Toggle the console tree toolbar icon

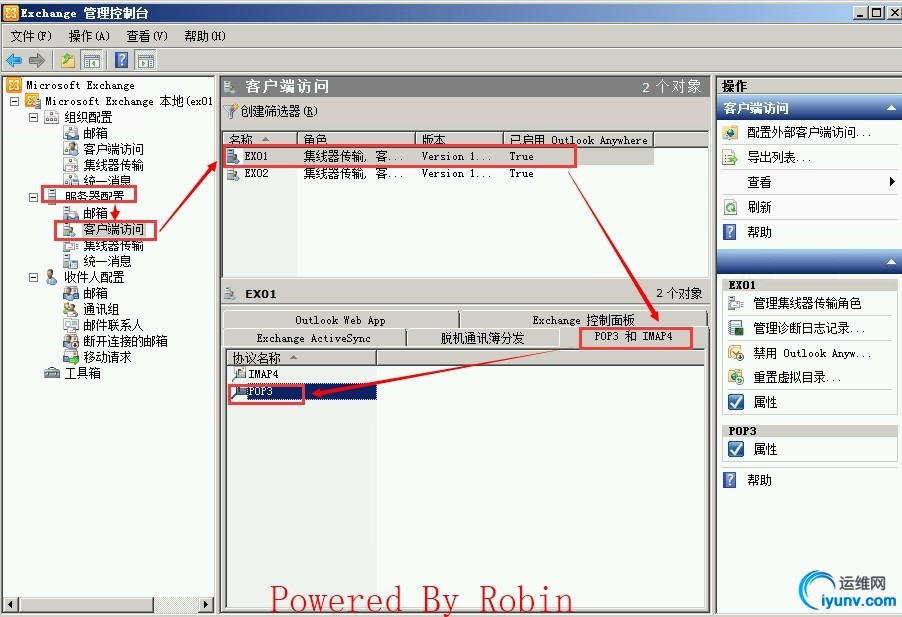91,60
